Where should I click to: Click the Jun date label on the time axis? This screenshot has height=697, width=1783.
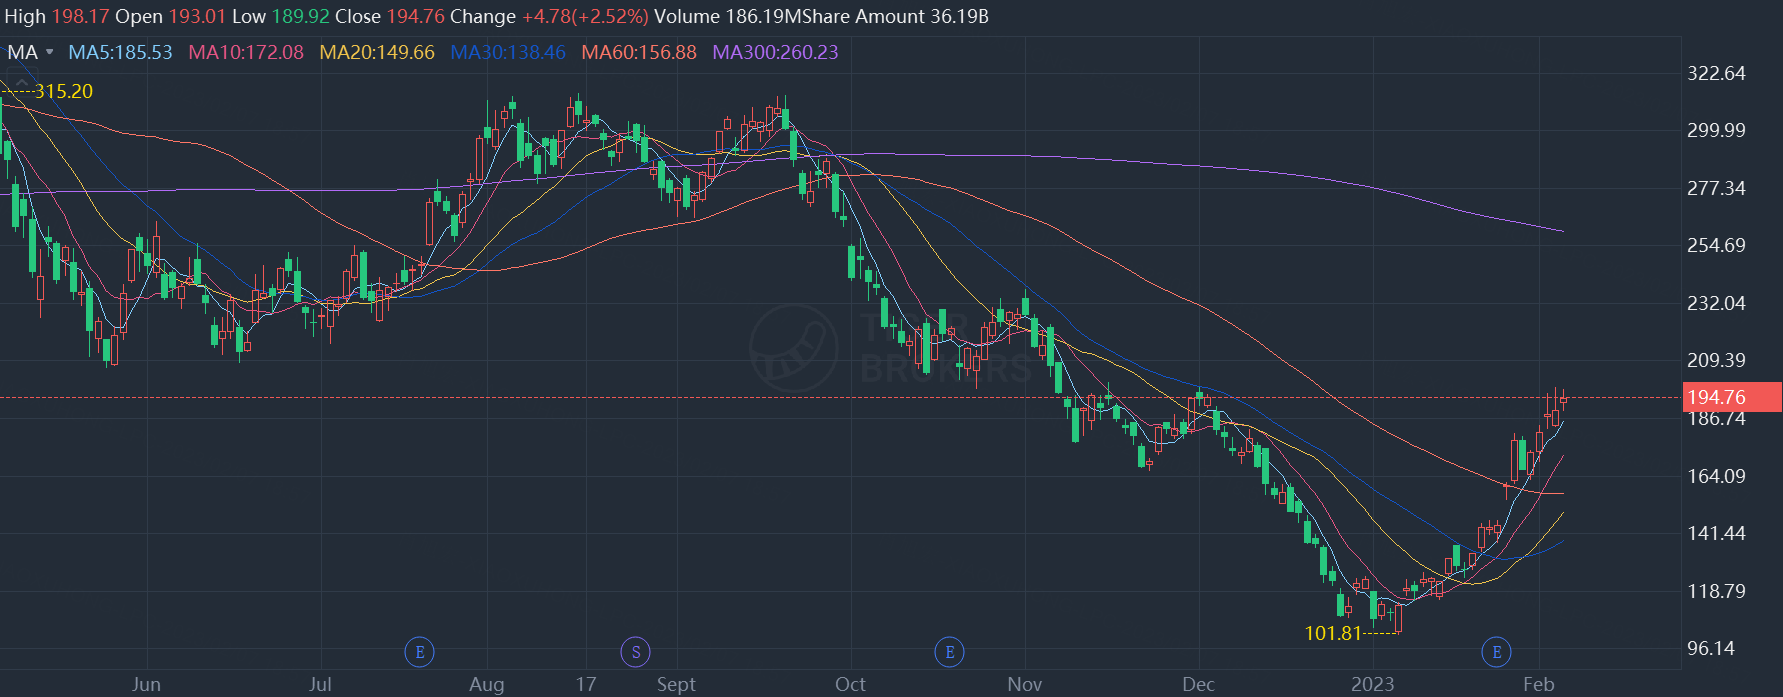tap(146, 684)
